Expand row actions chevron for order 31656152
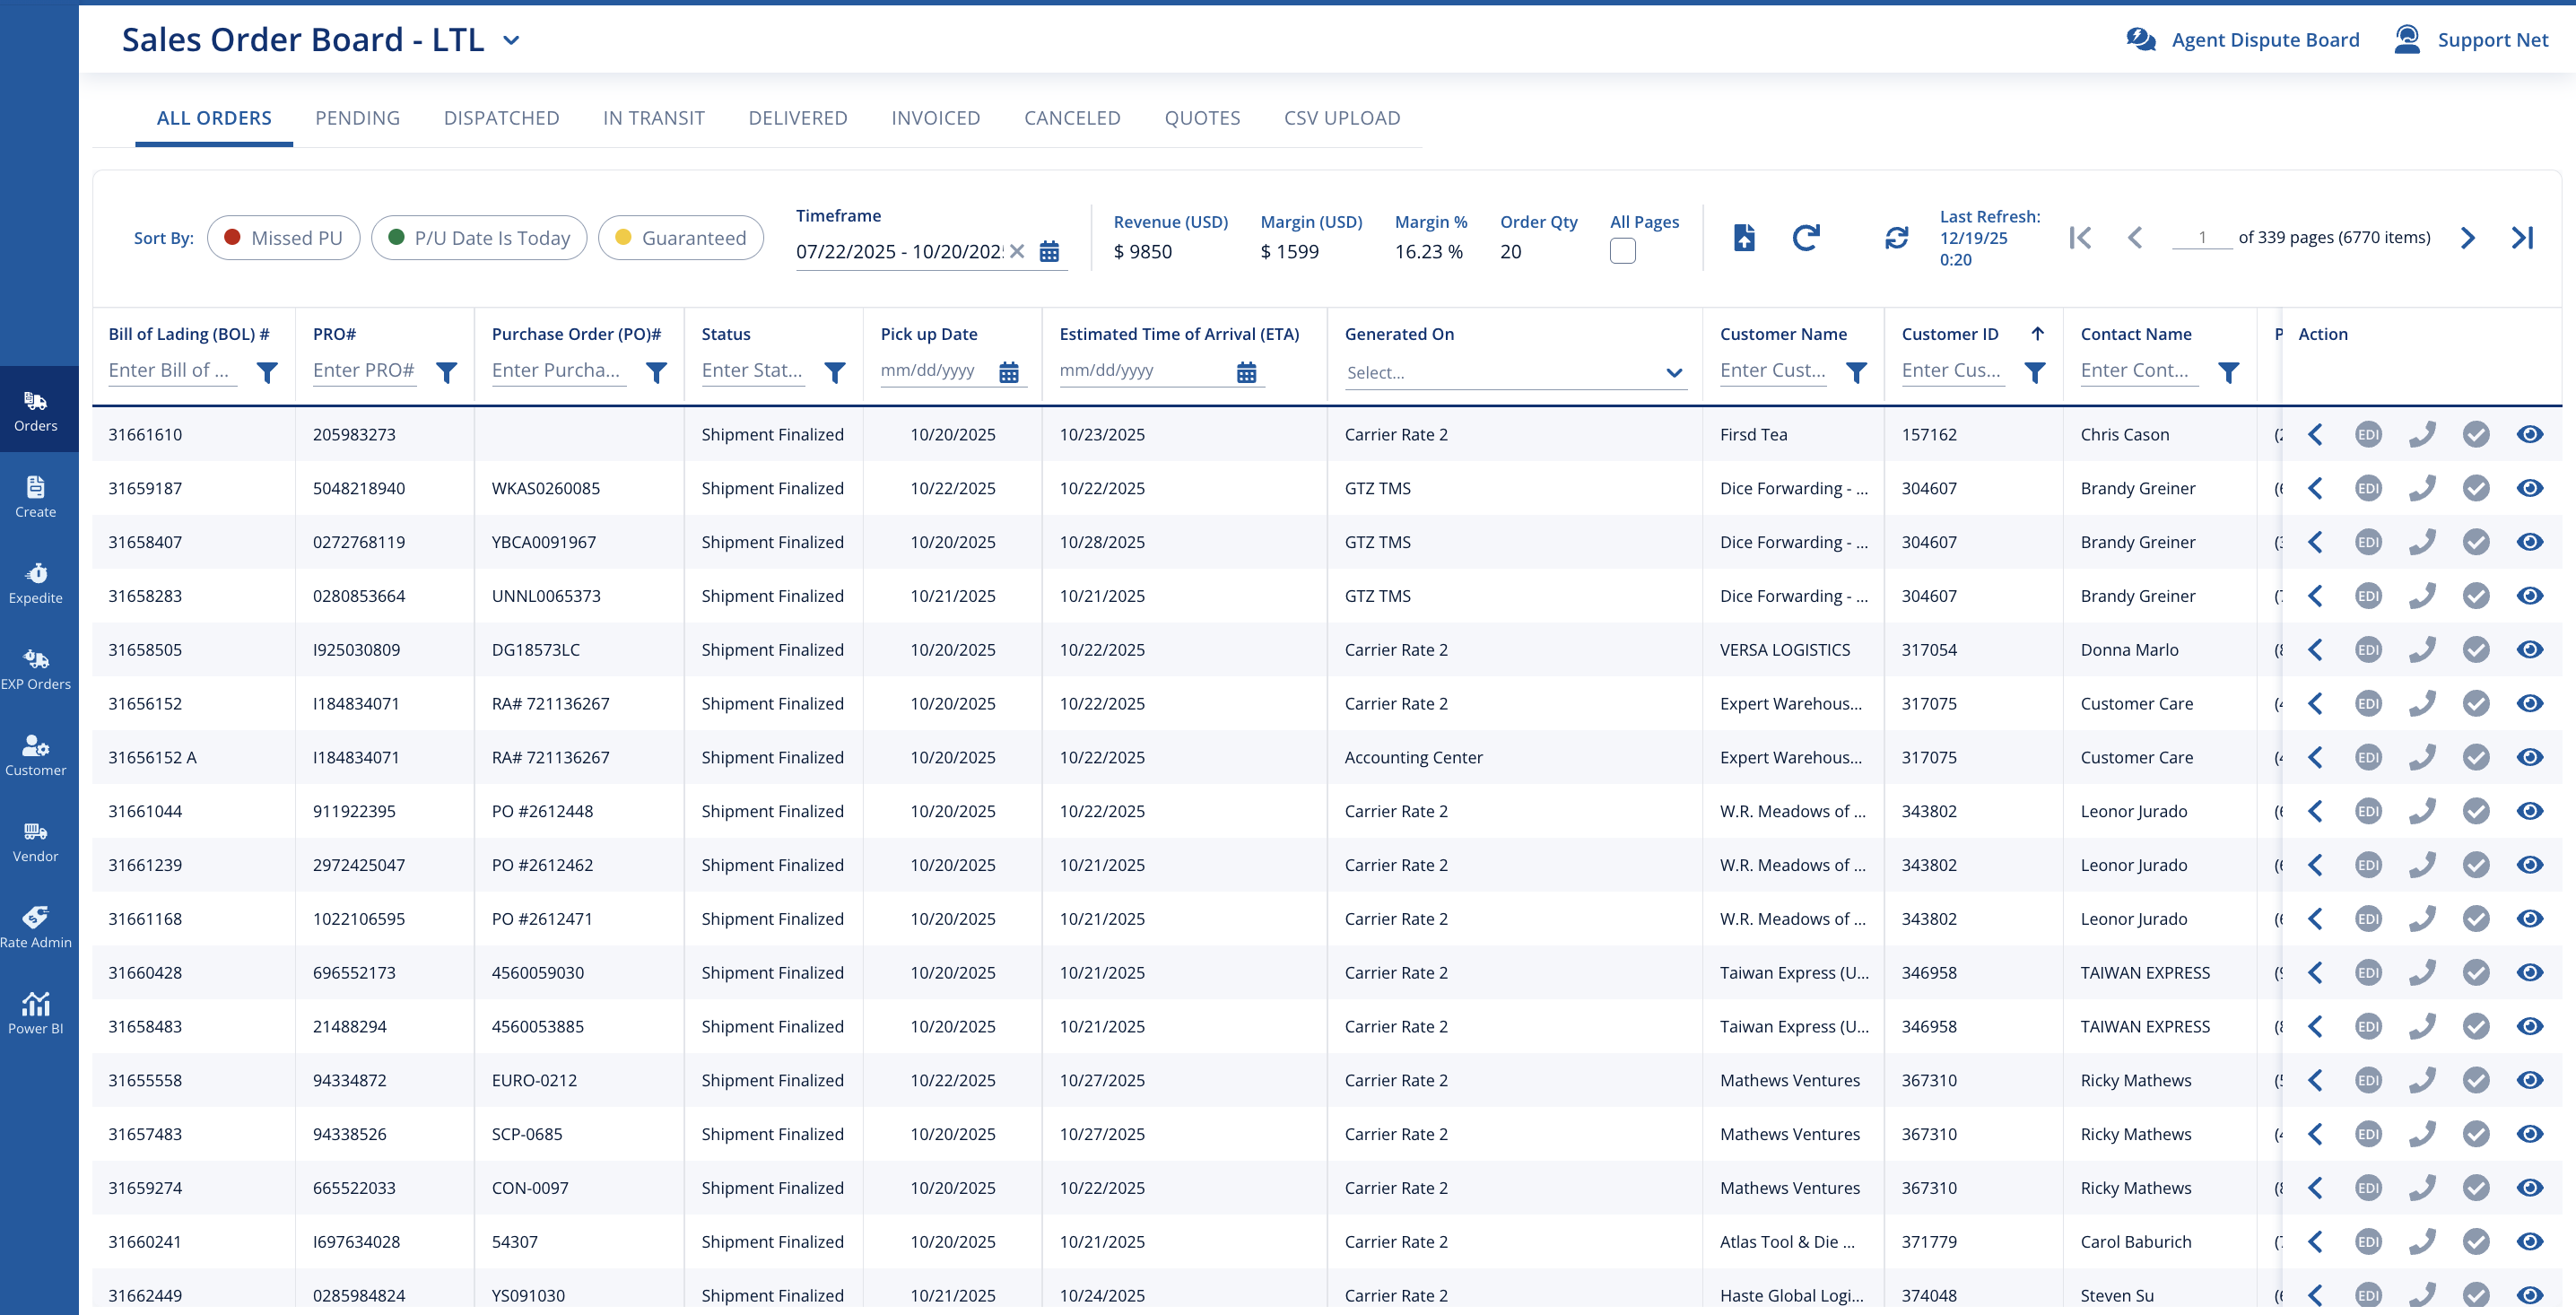 point(2314,704)
